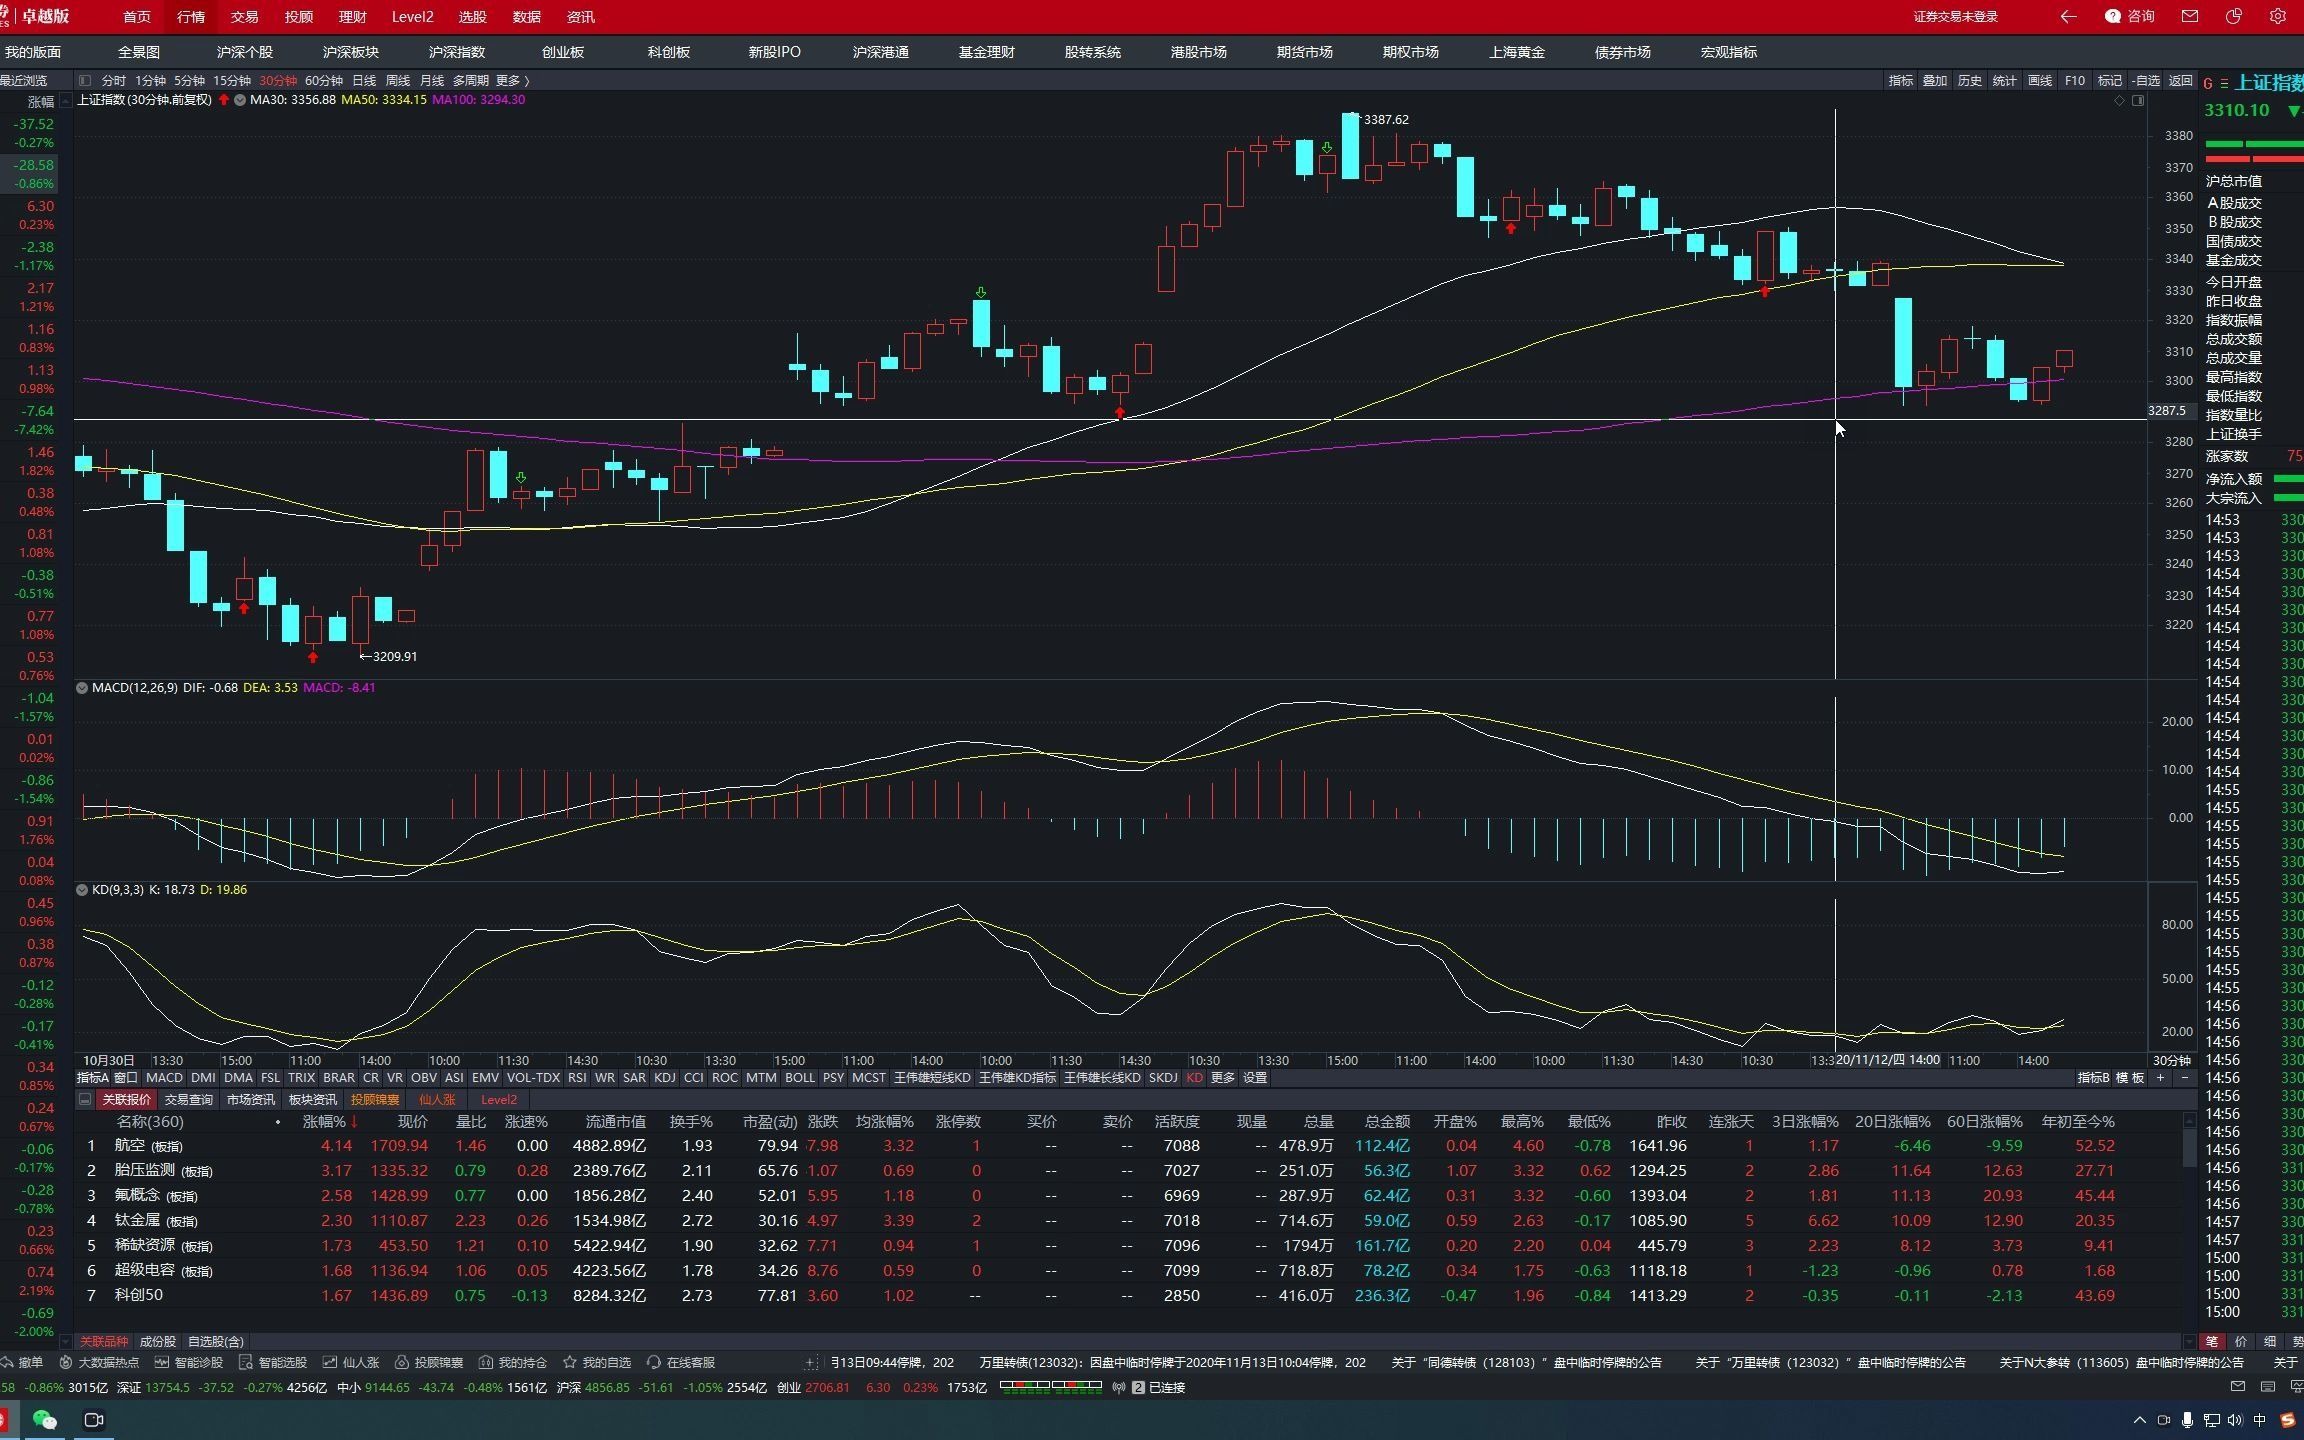The width and height of the screenshot is (2304, 1440).
Task: Click the volume speaker tray icon
Action: (x=2234, y=1420)
